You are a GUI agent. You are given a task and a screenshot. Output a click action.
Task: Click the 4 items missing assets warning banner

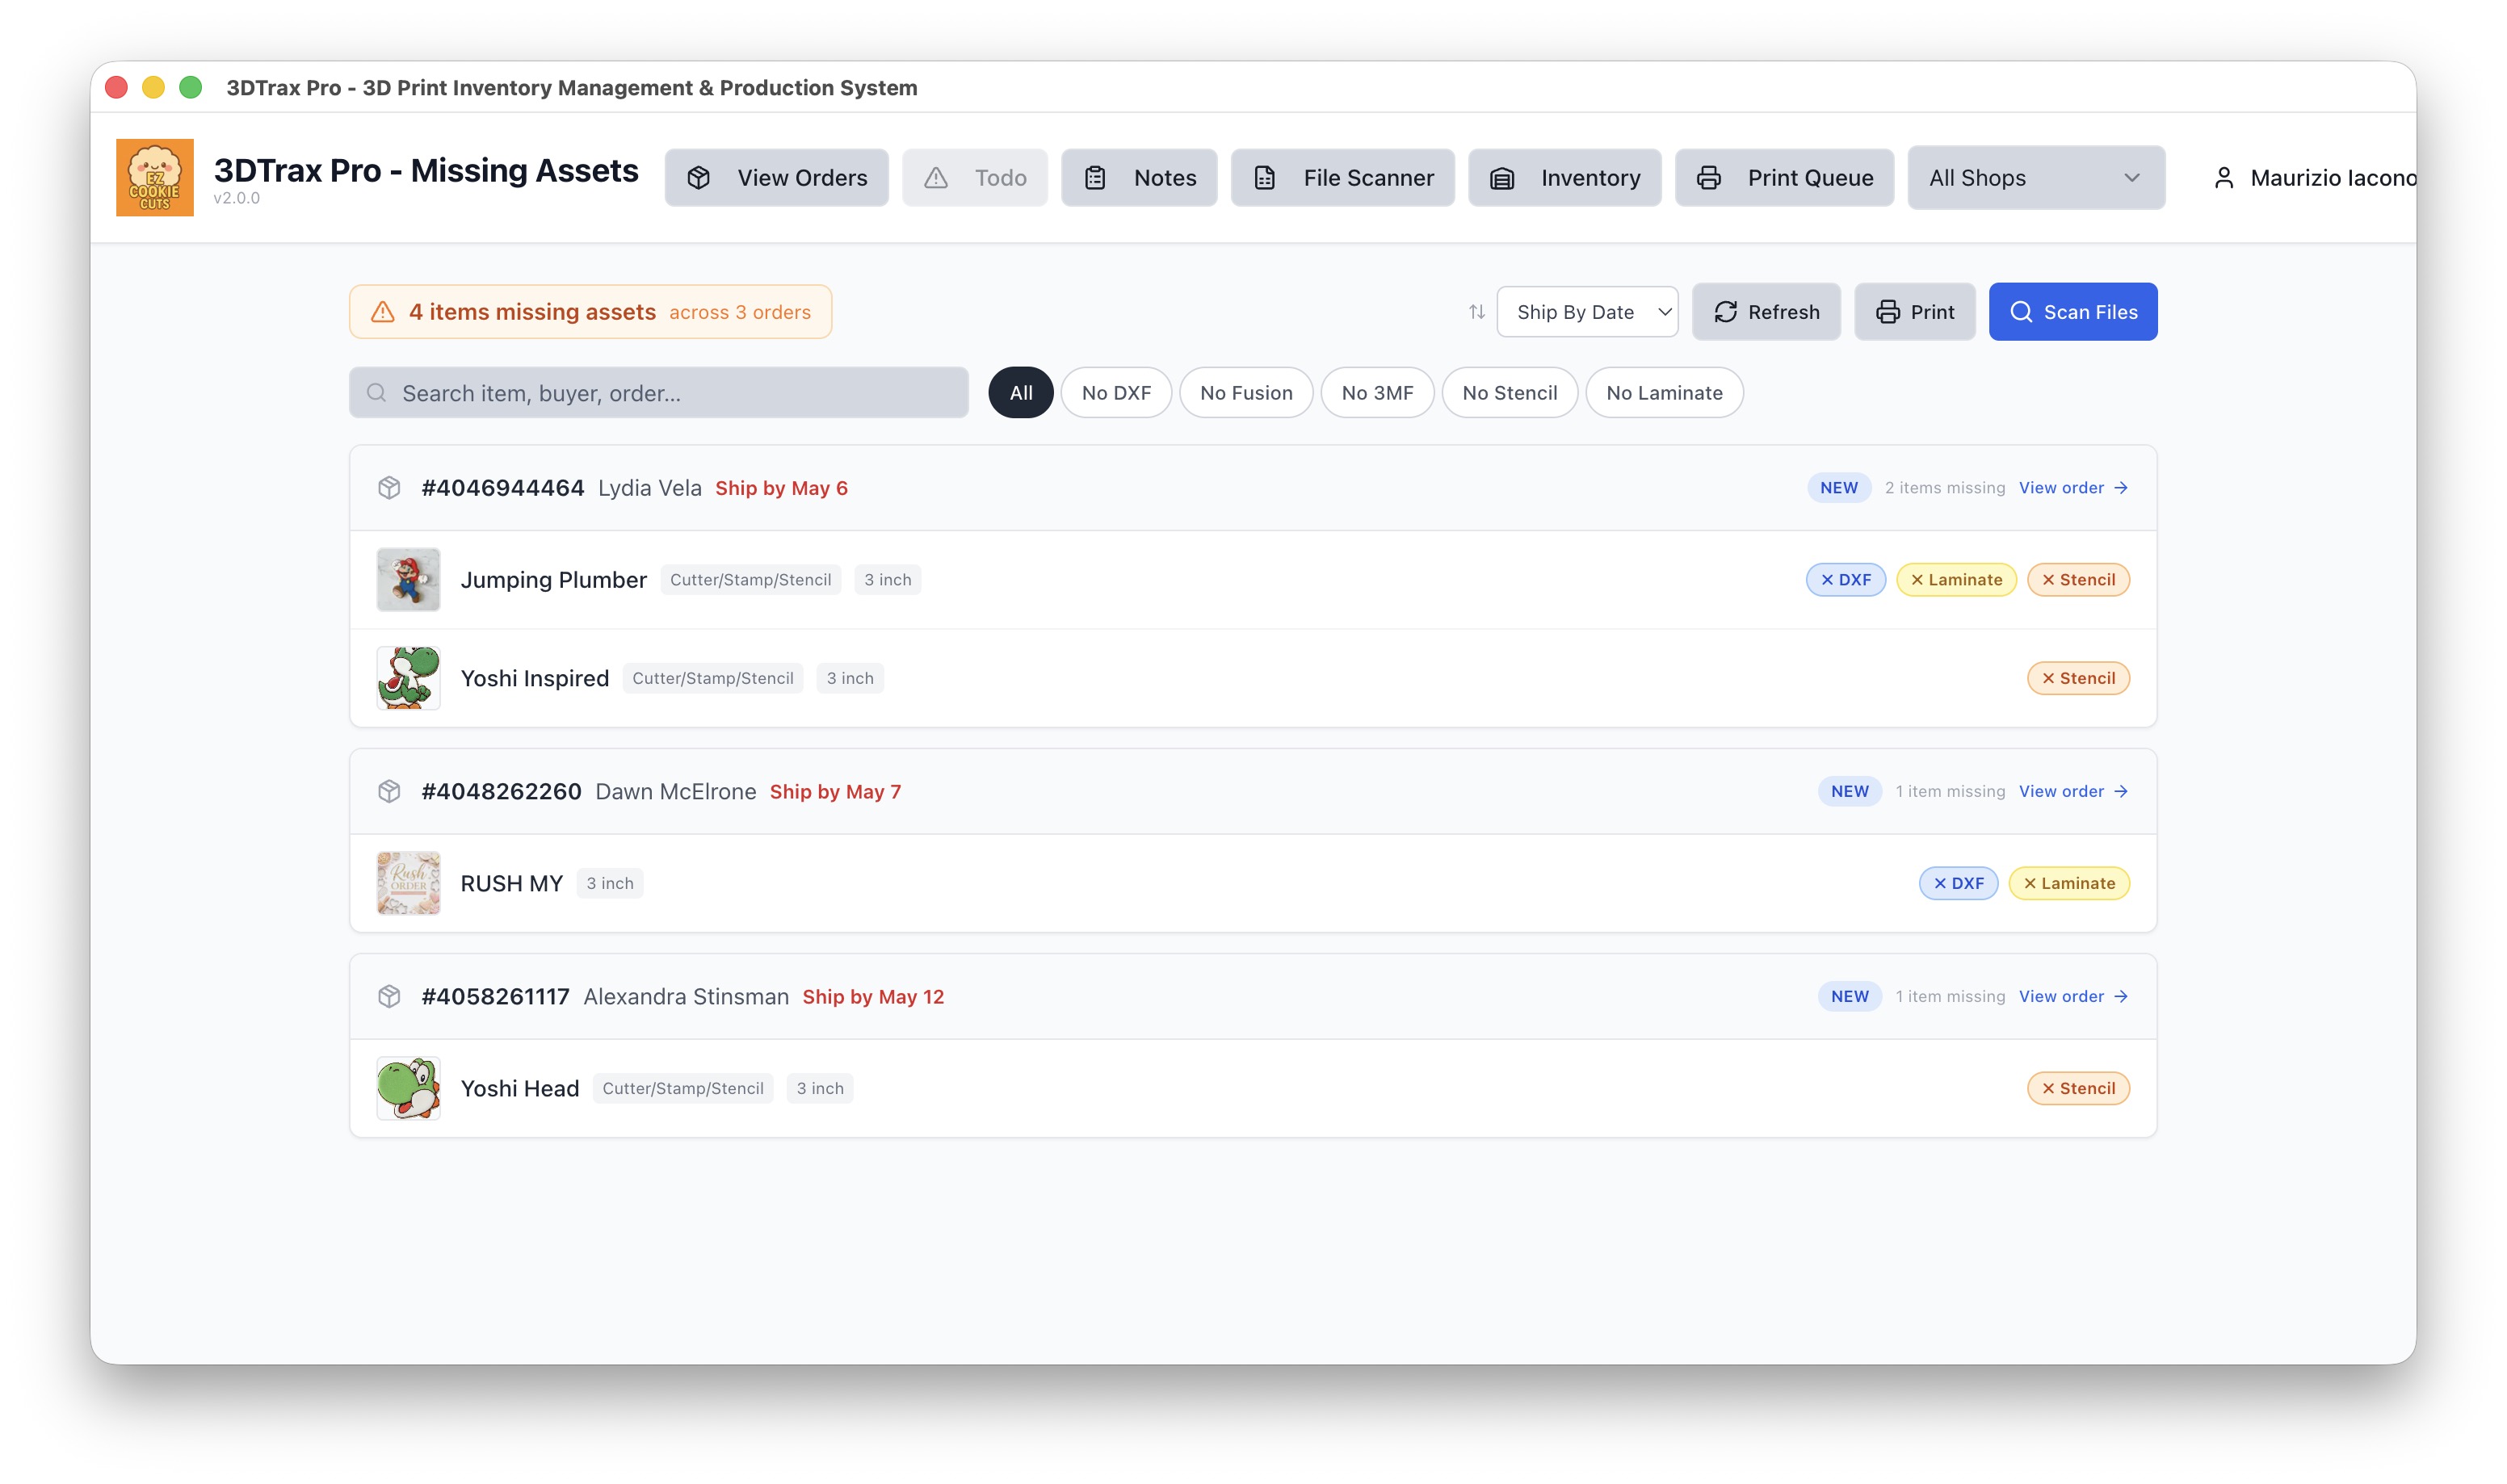click(590, 312)
